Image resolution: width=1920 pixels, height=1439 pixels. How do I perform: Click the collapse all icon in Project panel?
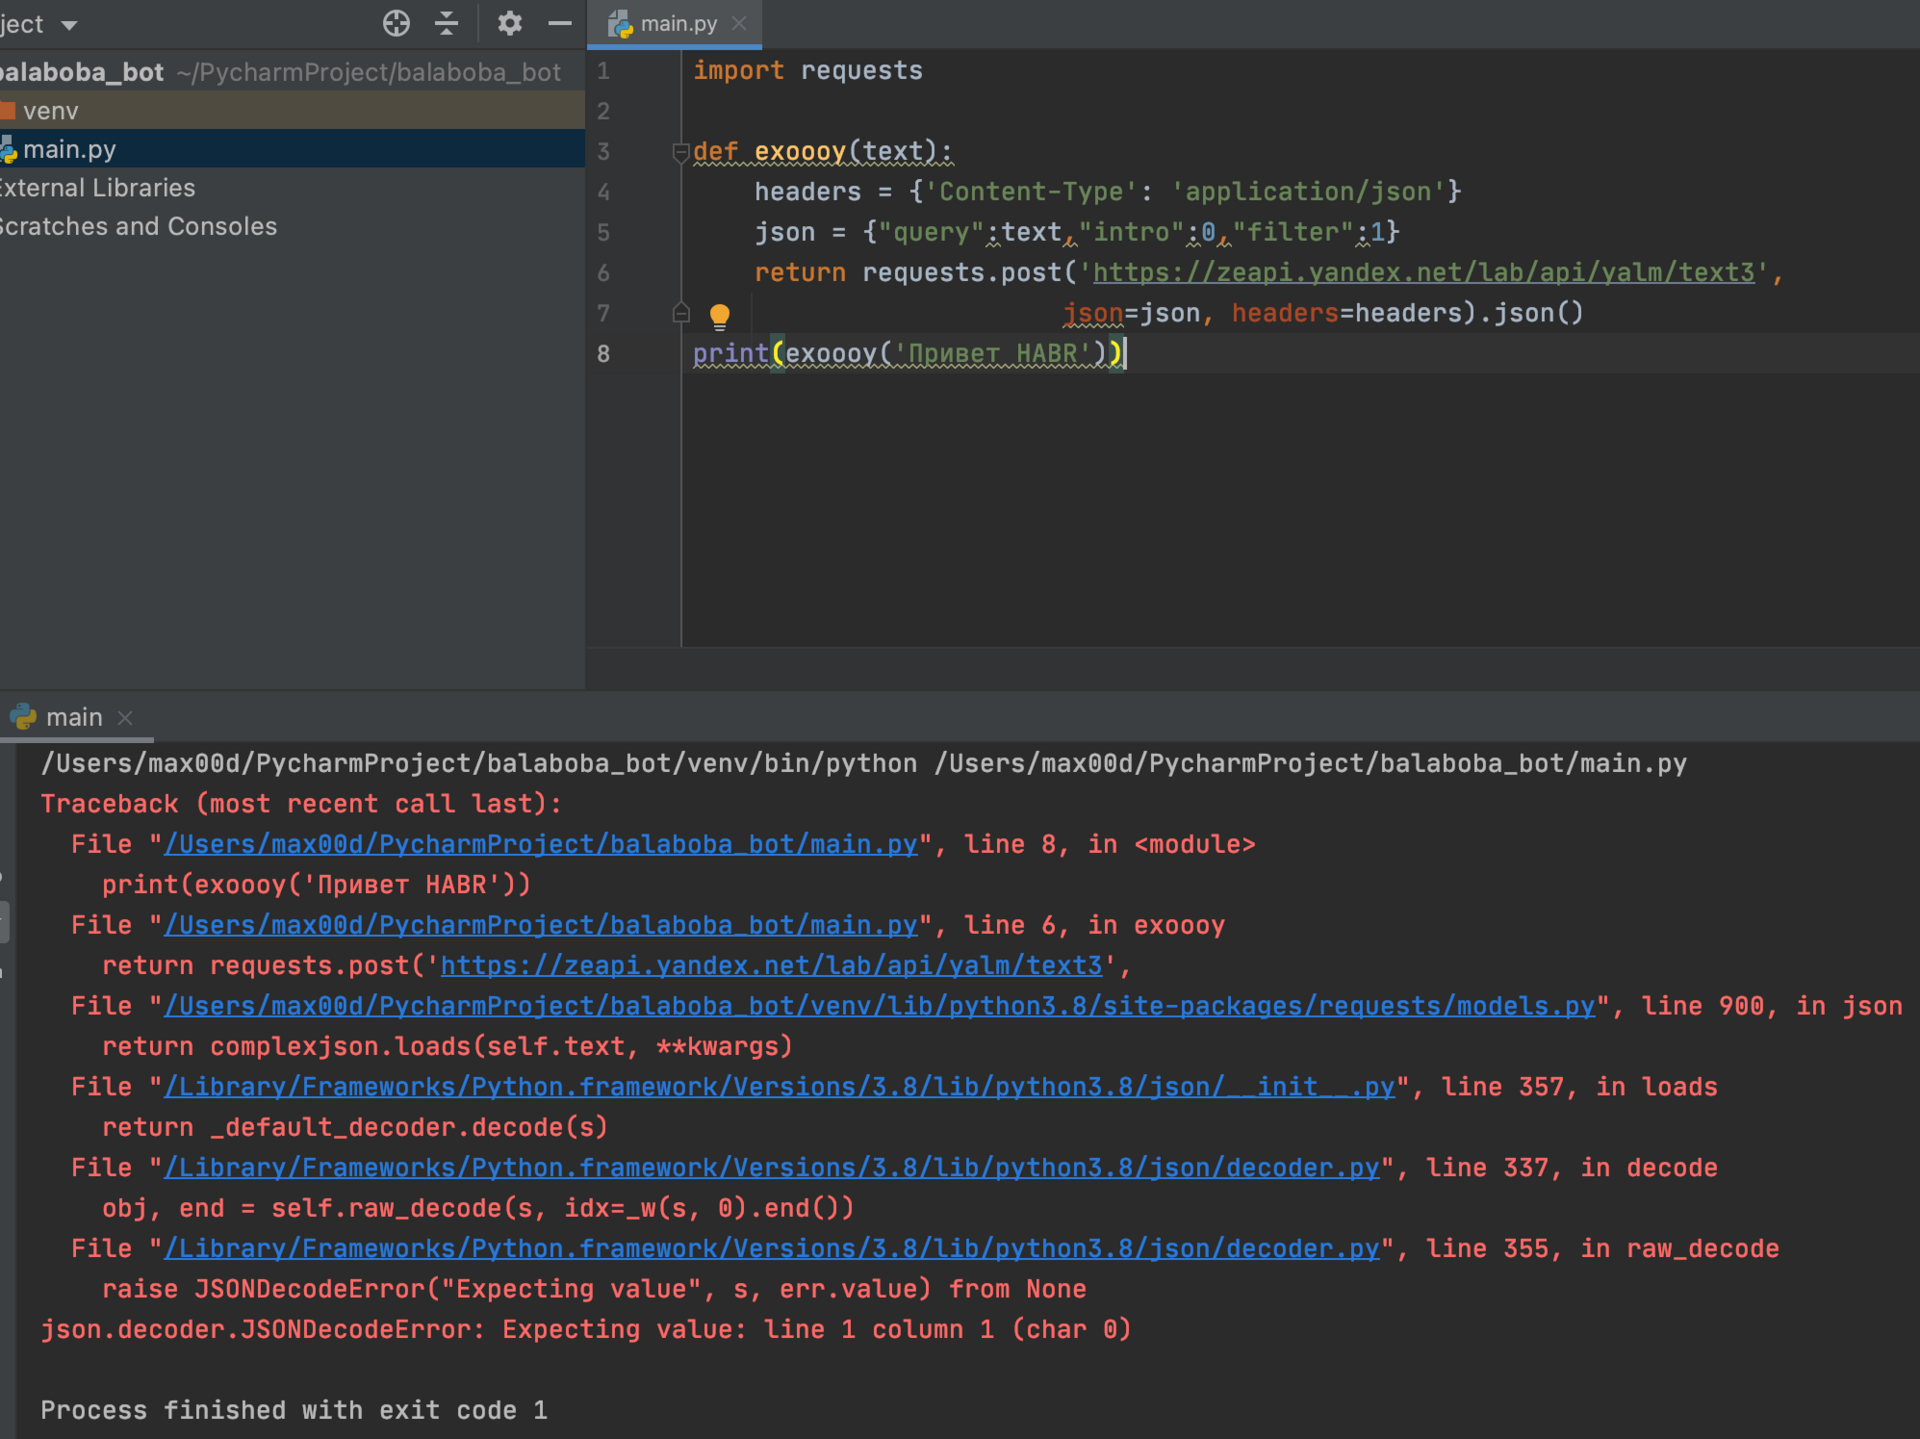pyautogui.click(x=447, y=23)
